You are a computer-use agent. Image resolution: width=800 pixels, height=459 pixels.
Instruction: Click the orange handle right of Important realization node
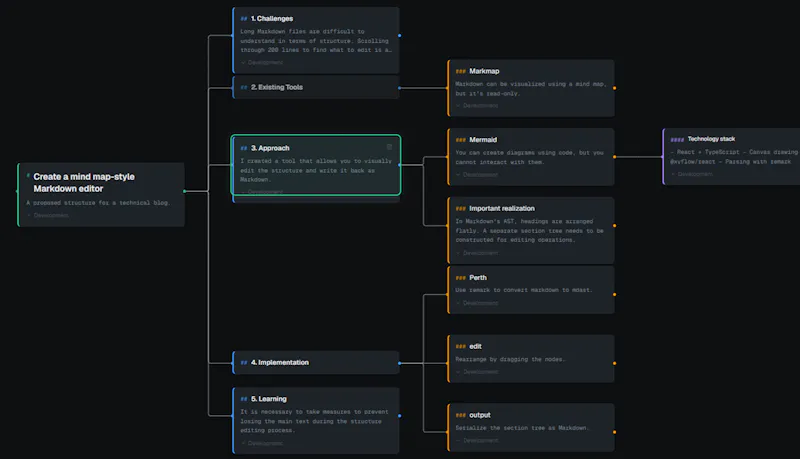(614, 225)
